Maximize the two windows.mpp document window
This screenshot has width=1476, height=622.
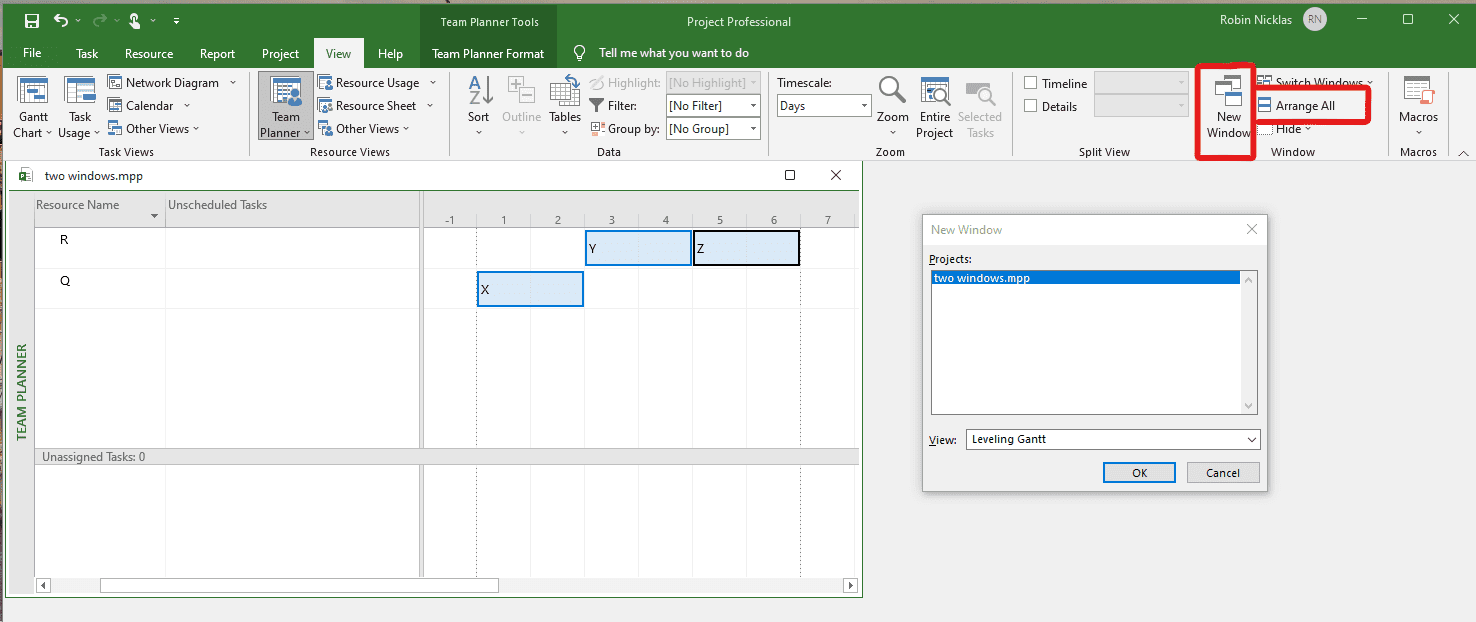point(790,175)
